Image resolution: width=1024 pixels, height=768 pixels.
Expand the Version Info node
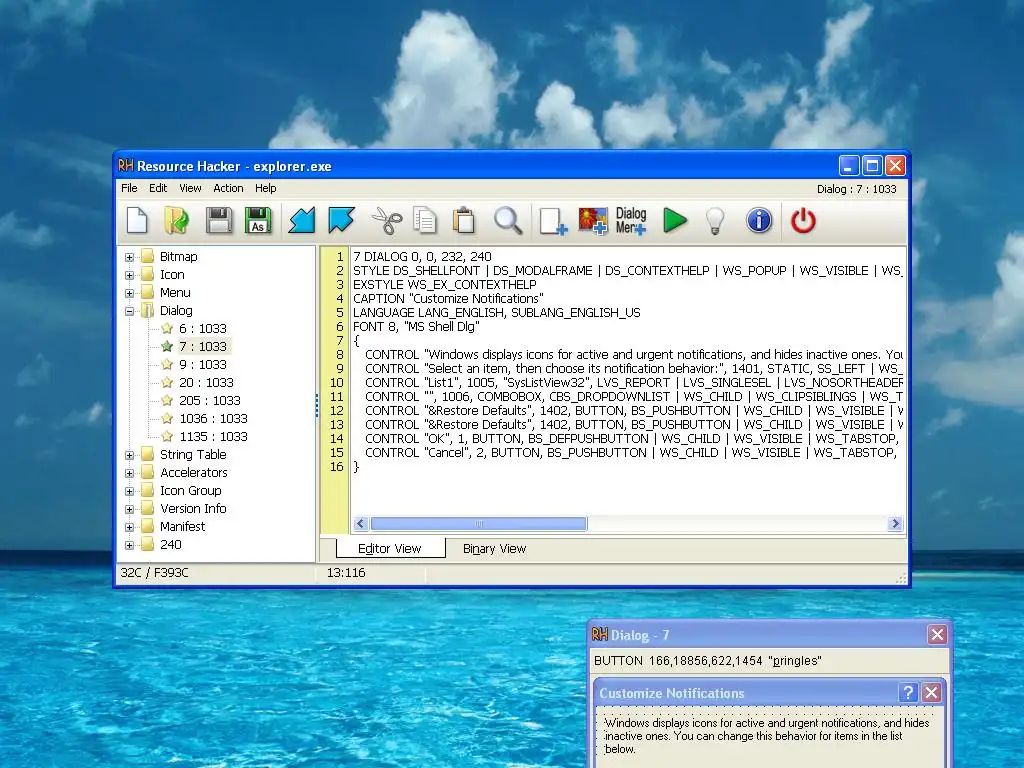[129, 509]
